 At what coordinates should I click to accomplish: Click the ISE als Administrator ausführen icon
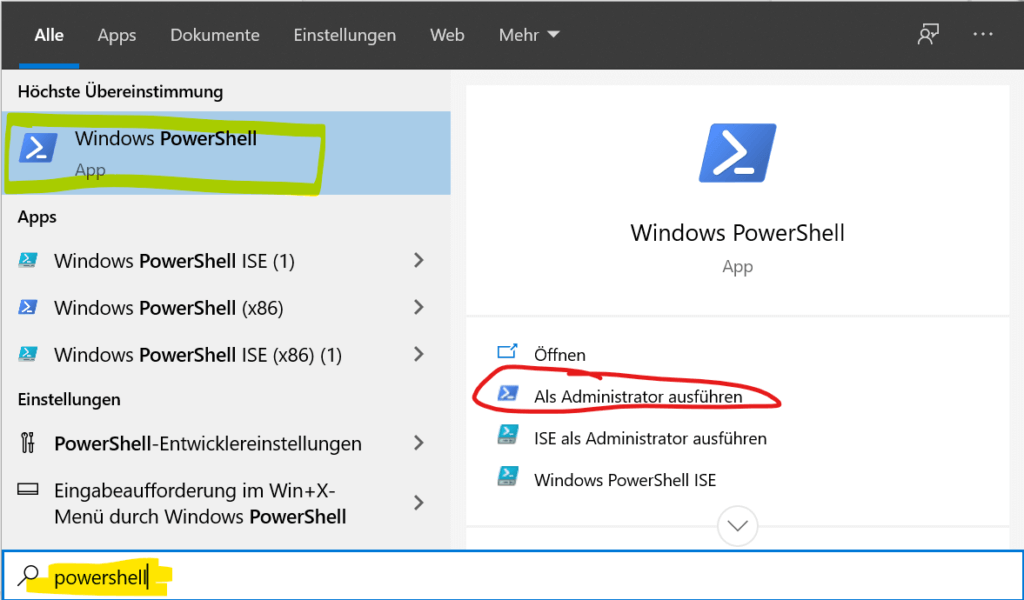[x=507, y=436]
